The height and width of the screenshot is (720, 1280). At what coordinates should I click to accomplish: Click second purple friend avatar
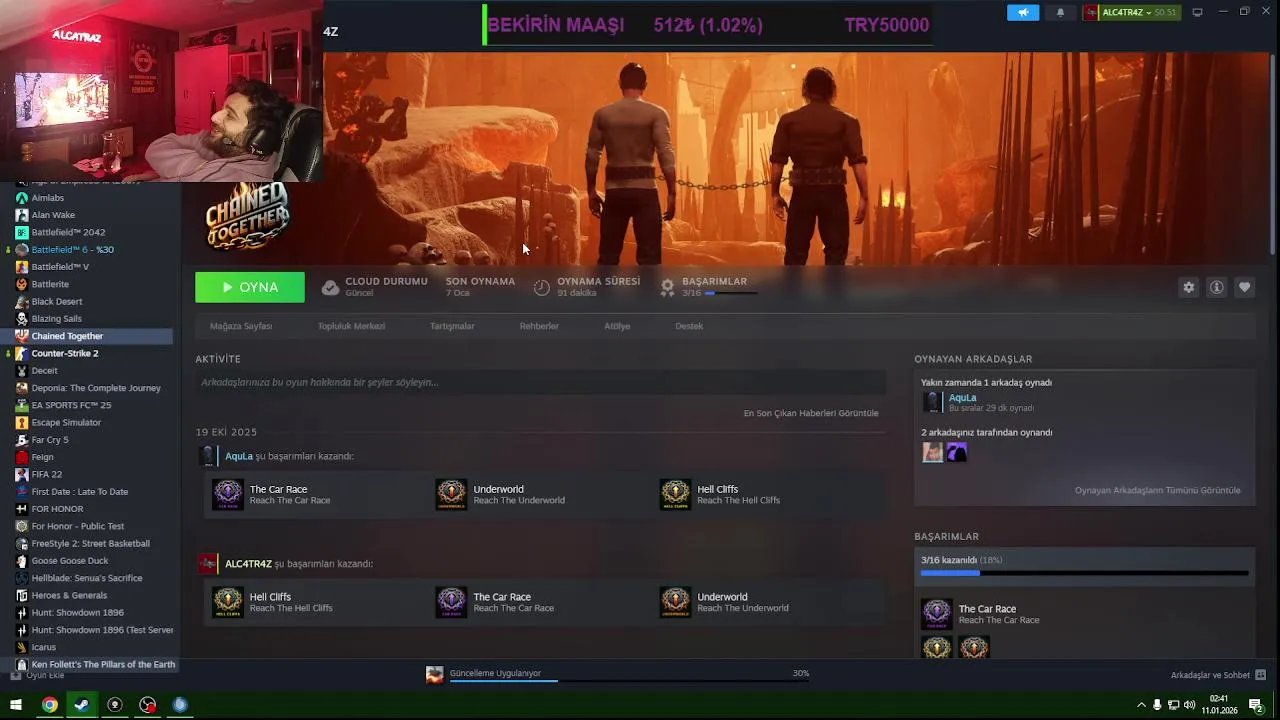957,453
